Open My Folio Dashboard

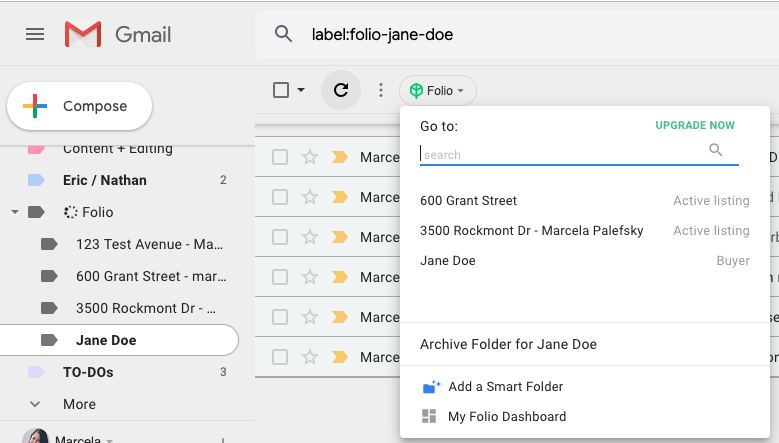(x=507, y=416)
